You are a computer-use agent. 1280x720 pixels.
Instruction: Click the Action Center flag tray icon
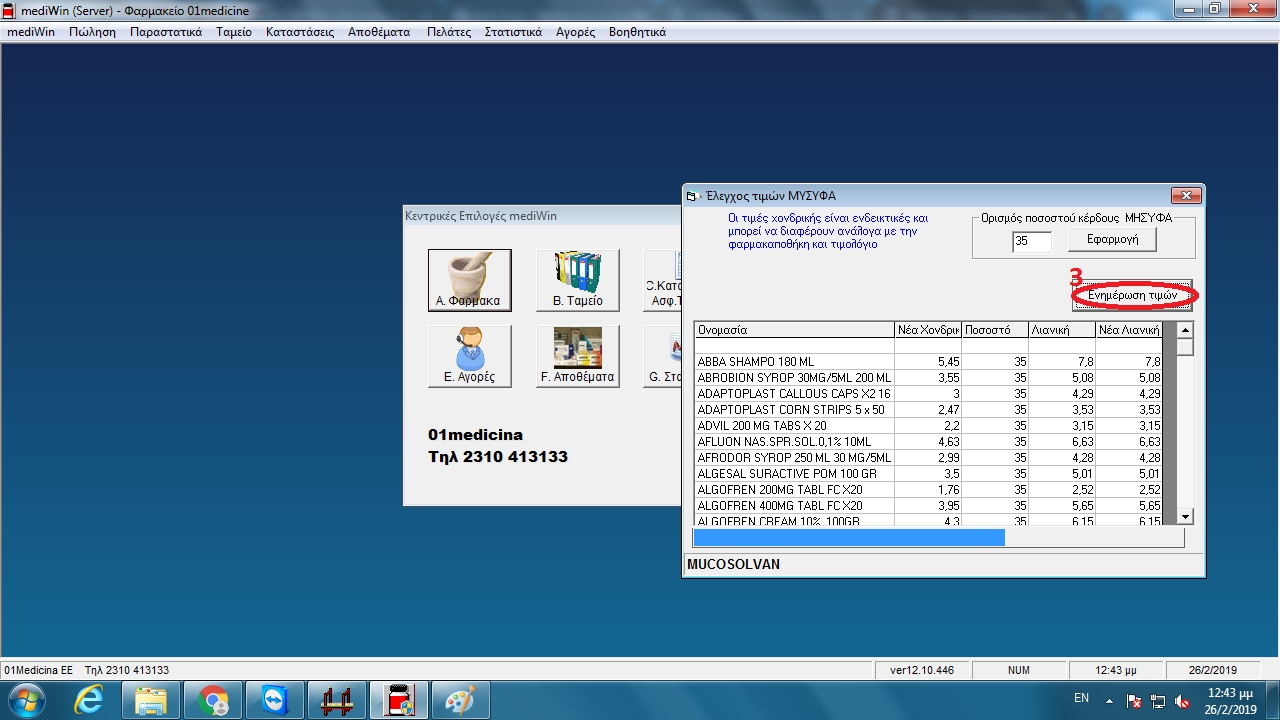coord(1134,700)
